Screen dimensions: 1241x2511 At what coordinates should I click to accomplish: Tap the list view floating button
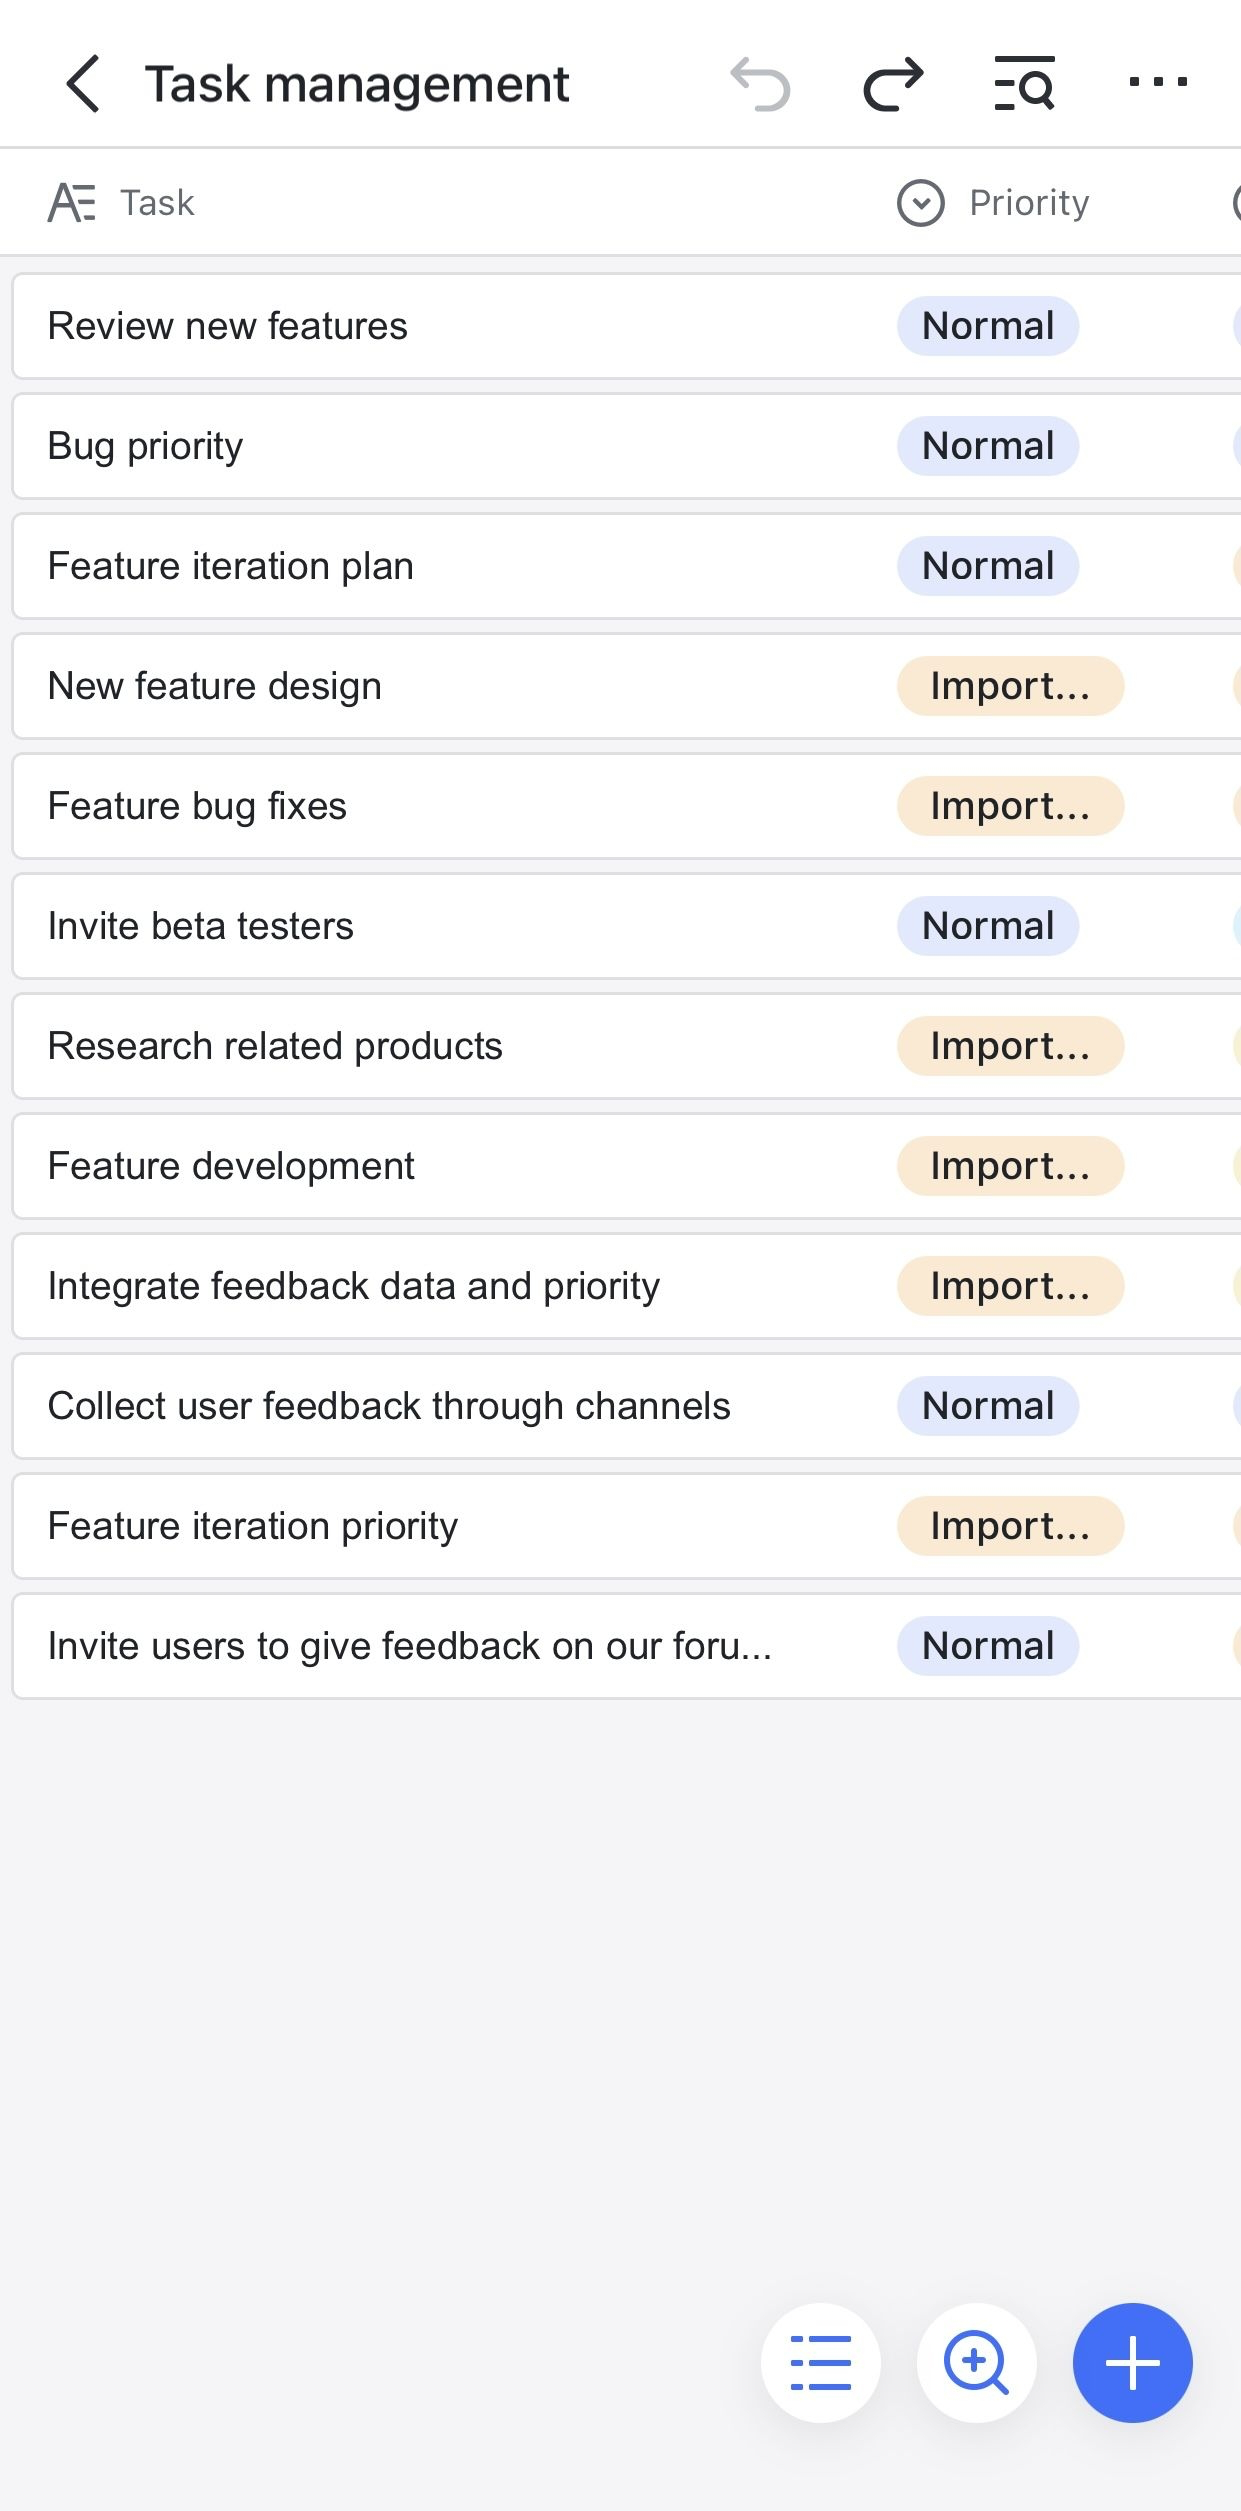(821, 2363)
